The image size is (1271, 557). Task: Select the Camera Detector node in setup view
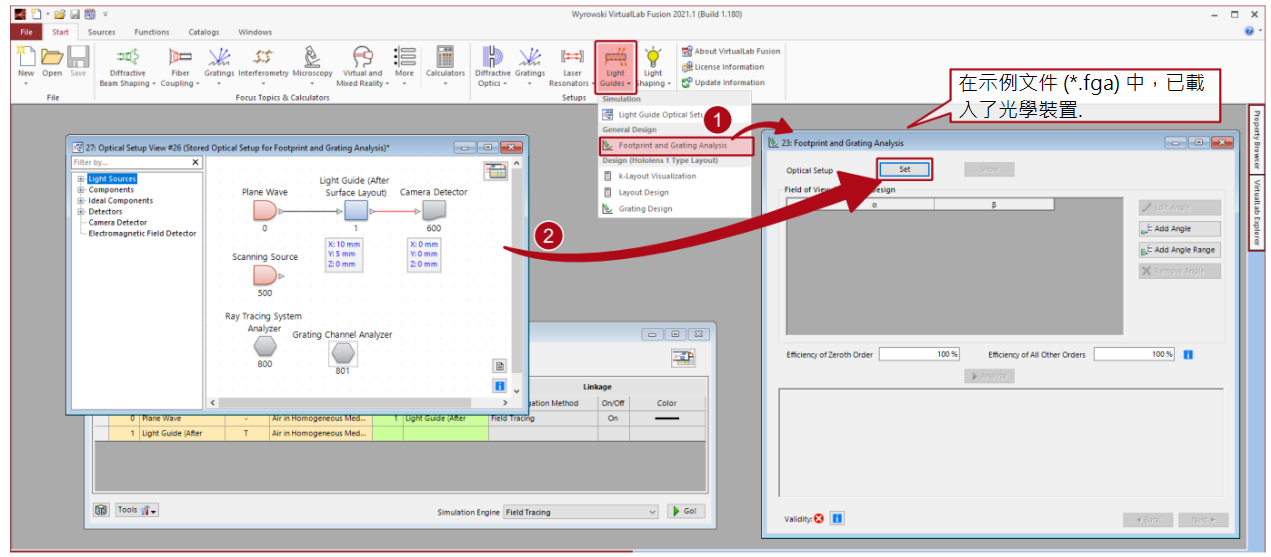pyautogui.click(x=433, y=210)
